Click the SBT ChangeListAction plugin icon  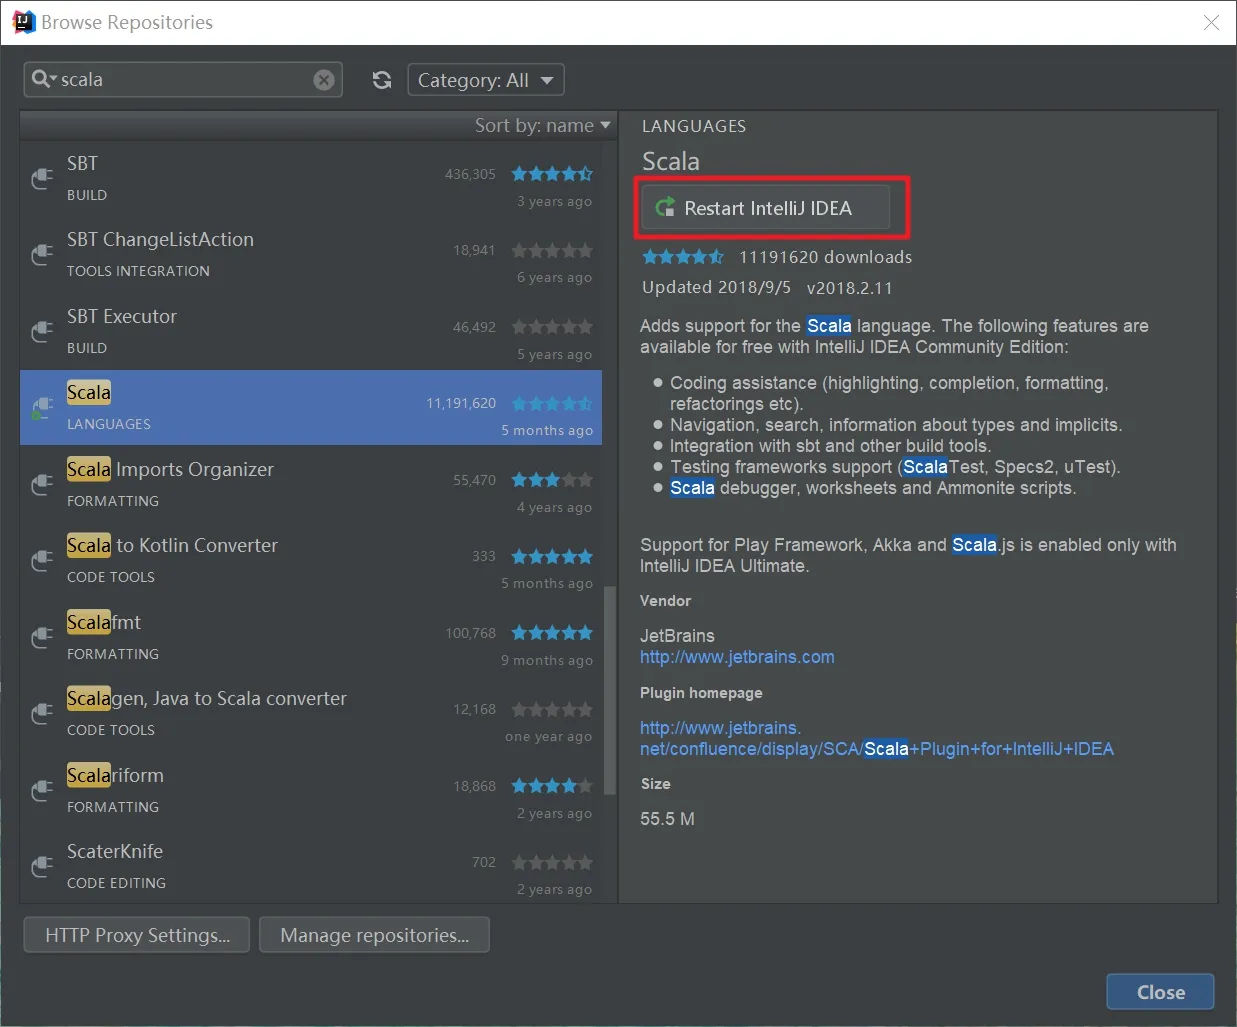[41, 255]
